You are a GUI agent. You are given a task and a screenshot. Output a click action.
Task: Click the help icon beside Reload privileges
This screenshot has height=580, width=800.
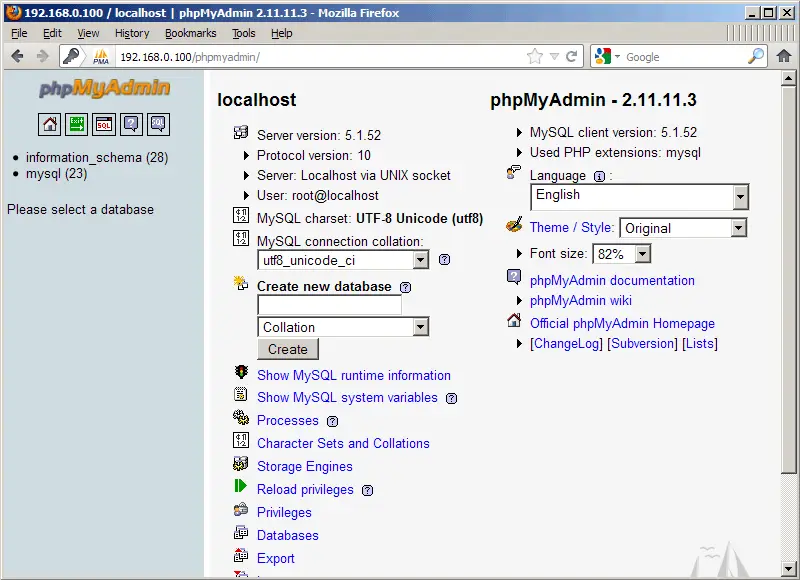(x=367, y=490)
